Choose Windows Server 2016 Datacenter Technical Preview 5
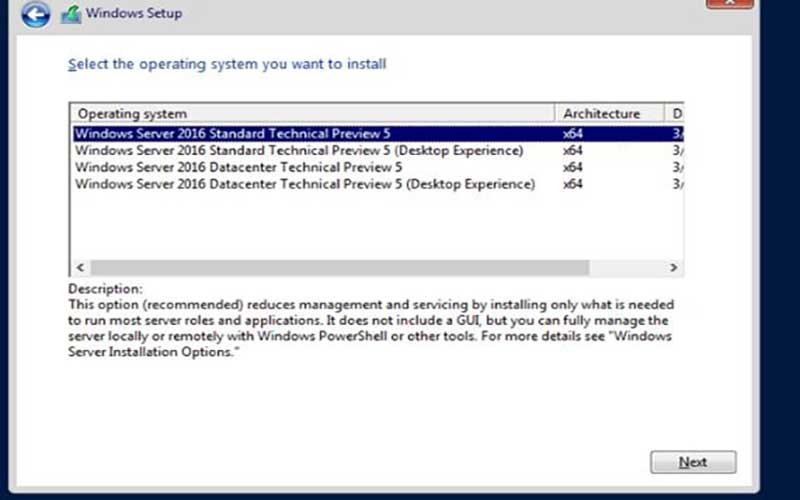This screenshot has height=500, width=800. [x=238, y=167]
